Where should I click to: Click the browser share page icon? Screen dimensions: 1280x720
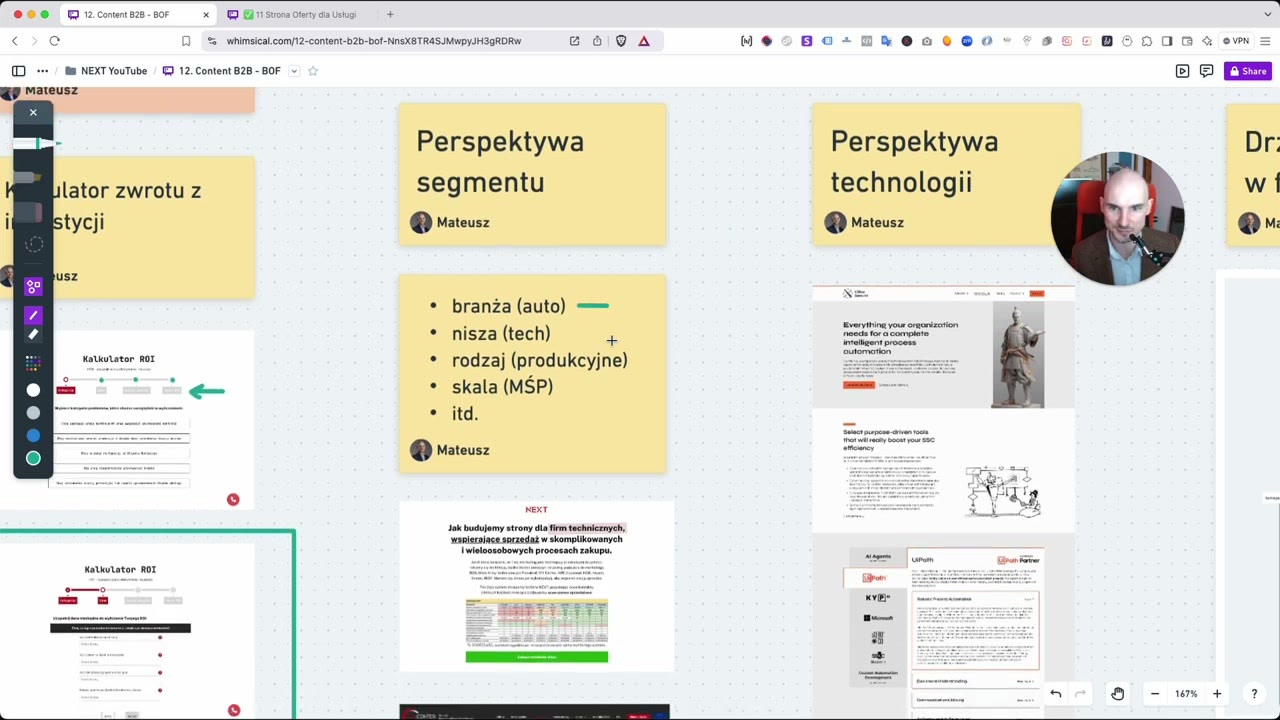click(597, 41)
